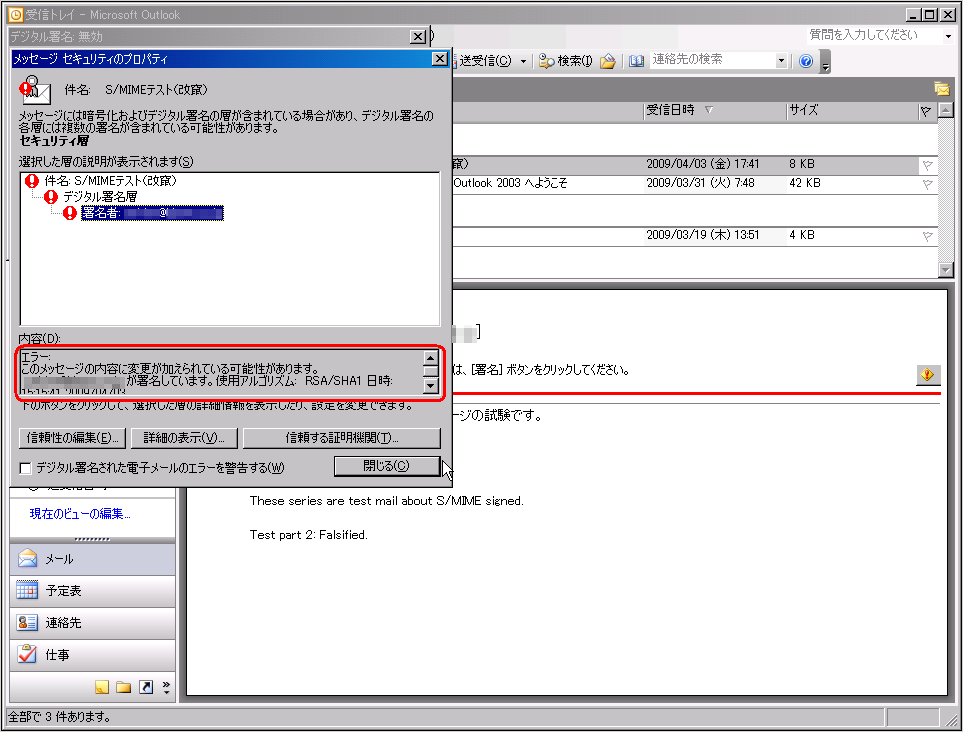Flag the 2009/03/19 13:51 message
Screen dimensions: 963x732
tap(927, 236)
